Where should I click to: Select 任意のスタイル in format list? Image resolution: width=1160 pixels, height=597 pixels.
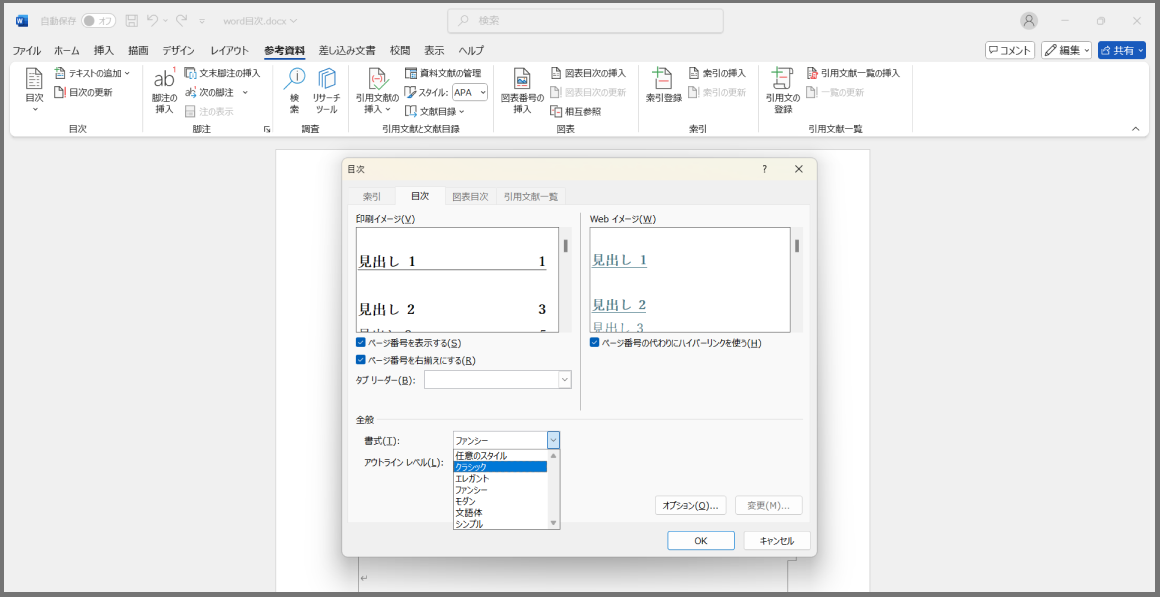coord(500,456)
